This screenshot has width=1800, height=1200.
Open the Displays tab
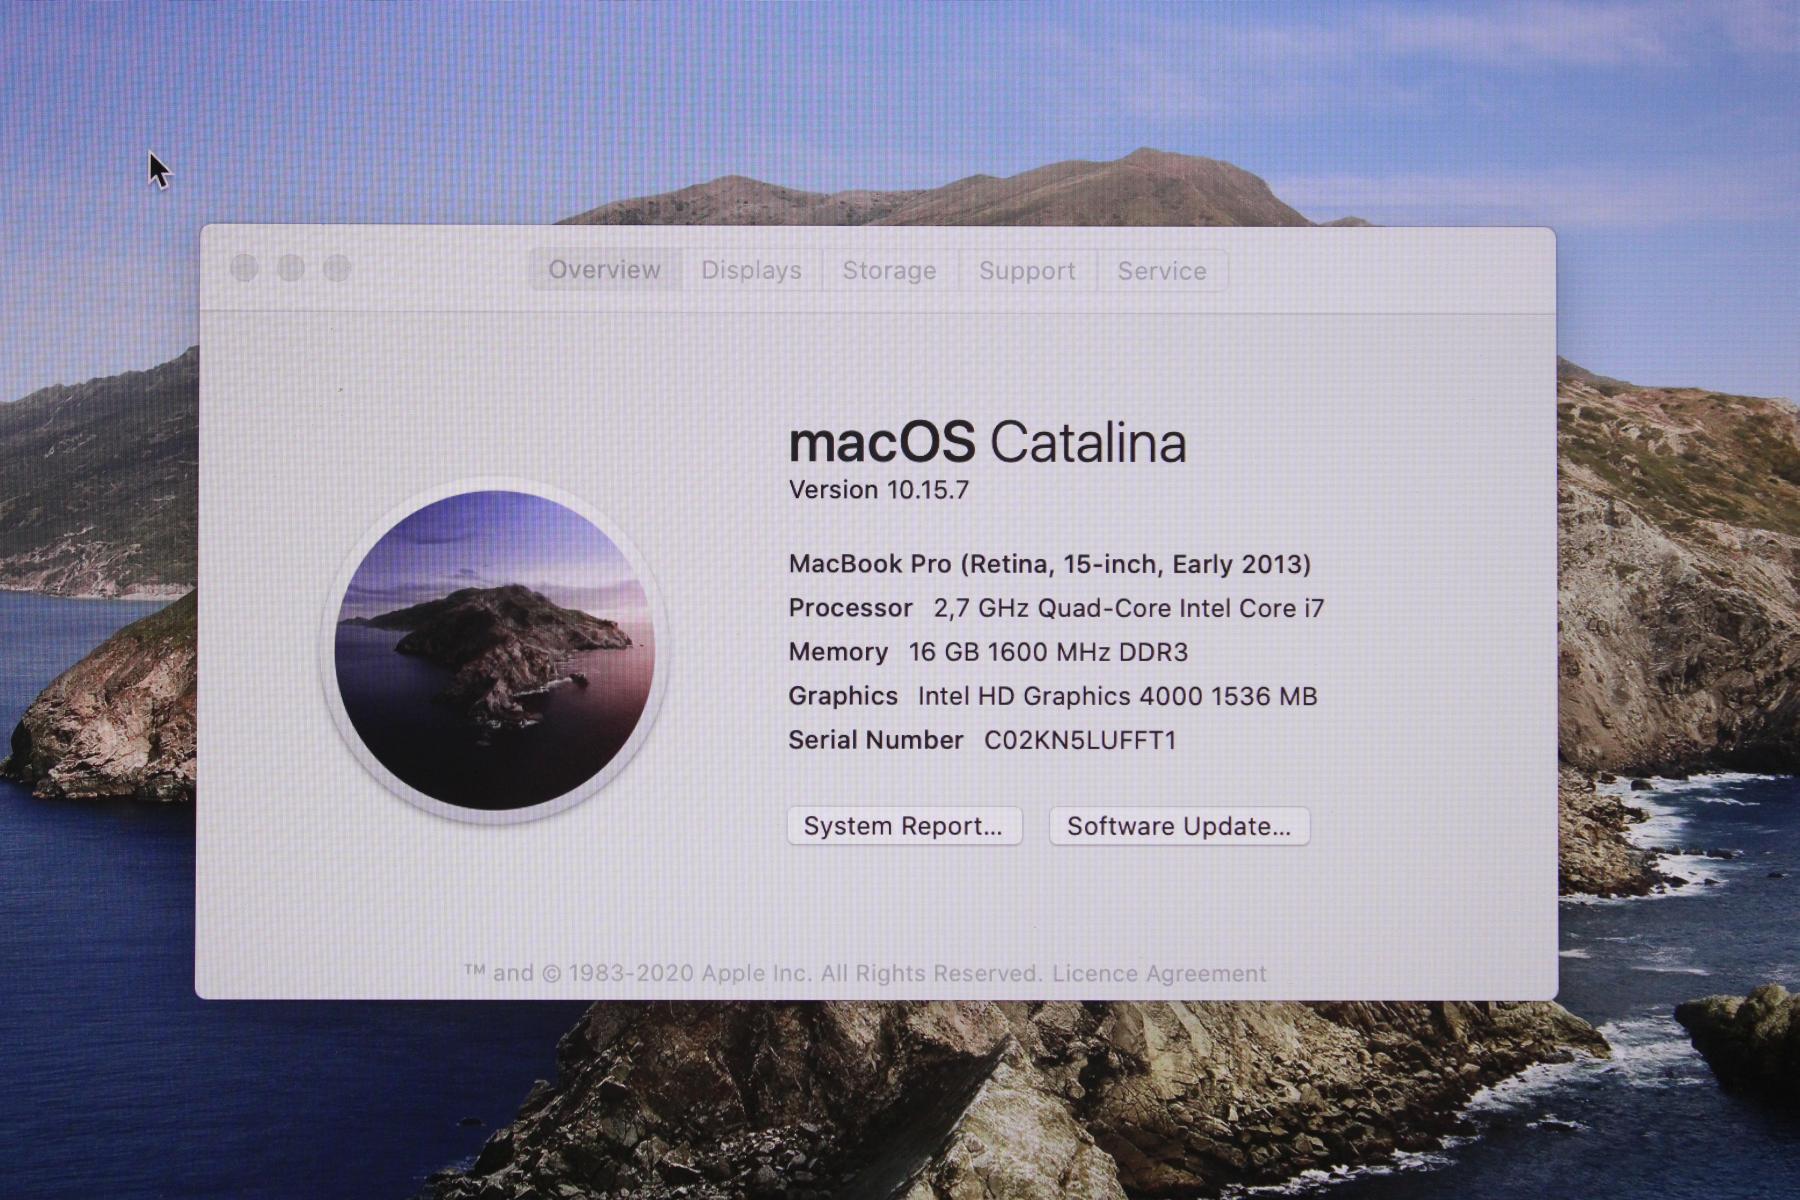(x=752, y=270)
